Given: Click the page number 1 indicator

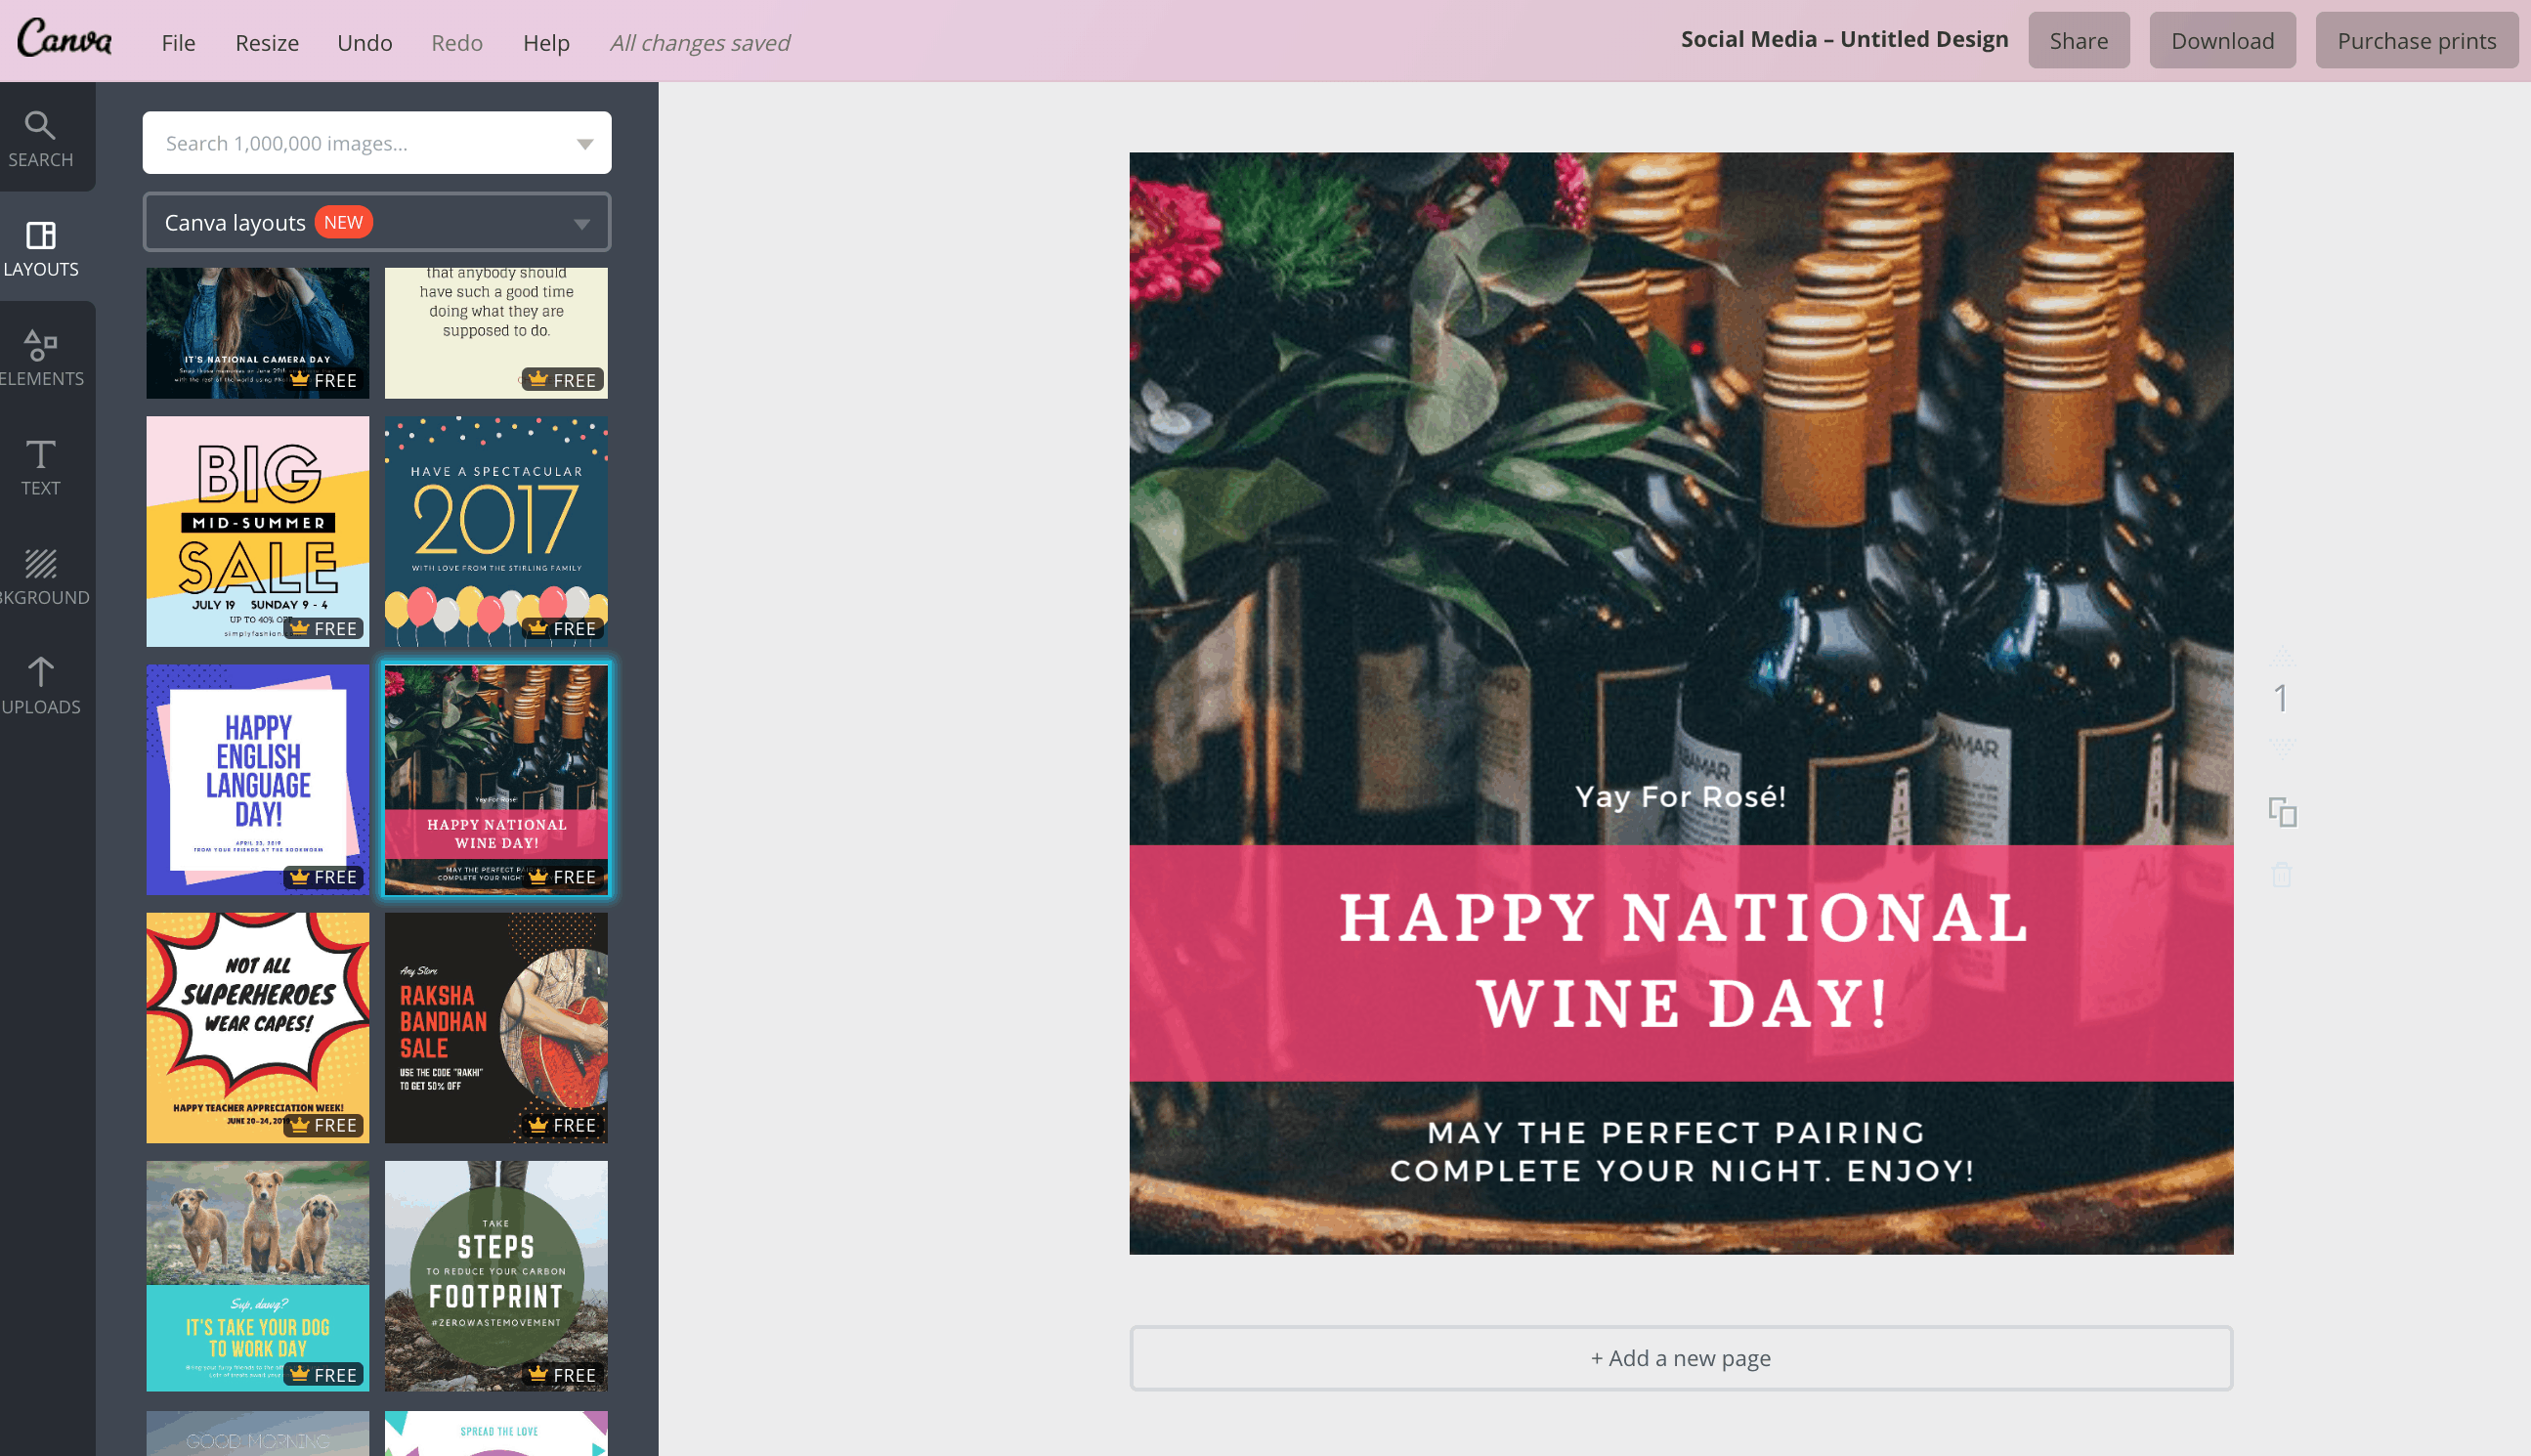Looking at the screenshot, I should click(x=2281, y=698).
